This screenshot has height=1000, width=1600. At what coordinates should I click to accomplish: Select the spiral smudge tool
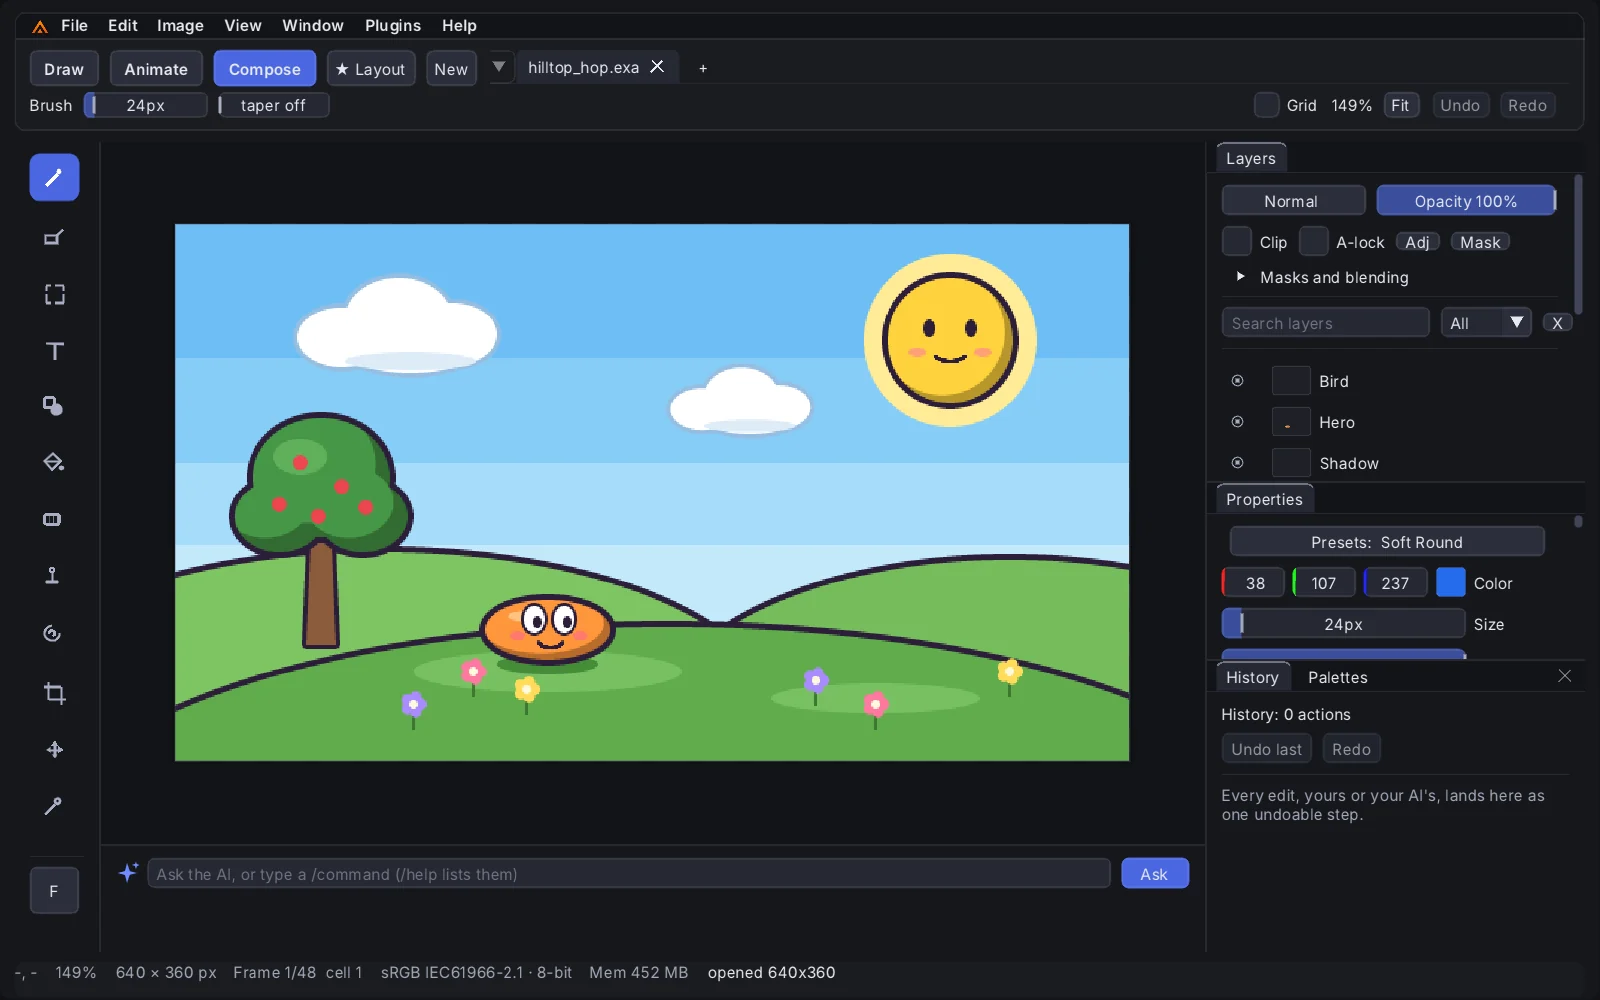coord(54,633)
